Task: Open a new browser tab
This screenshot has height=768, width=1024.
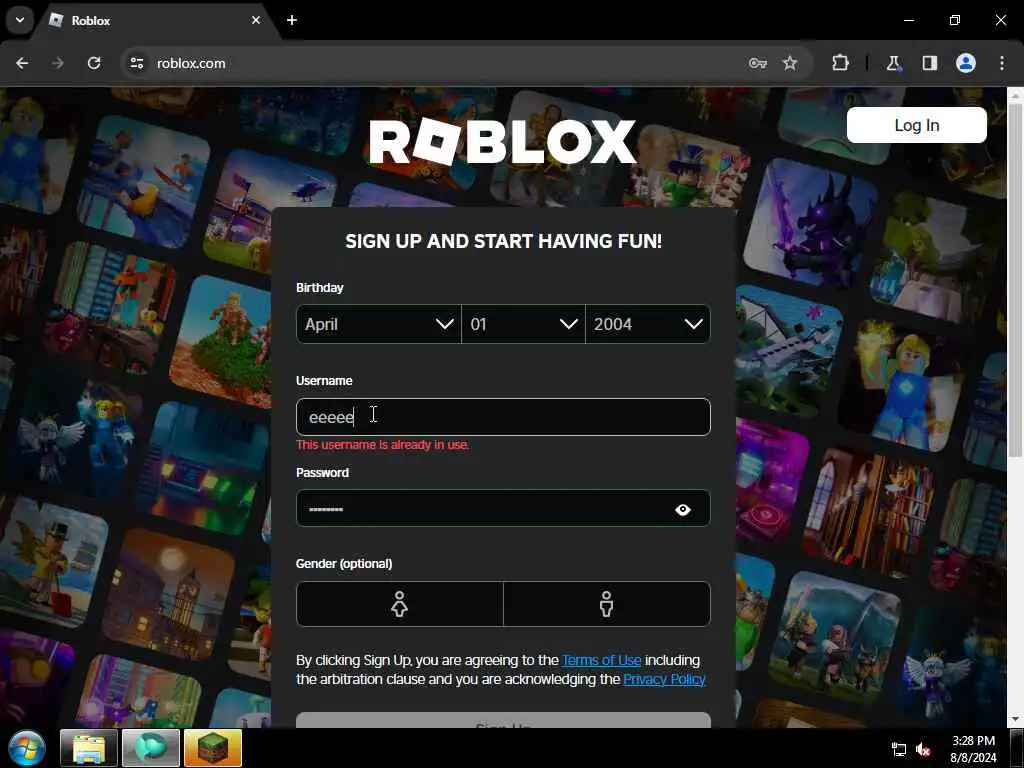Action: (x=292, y=20)
